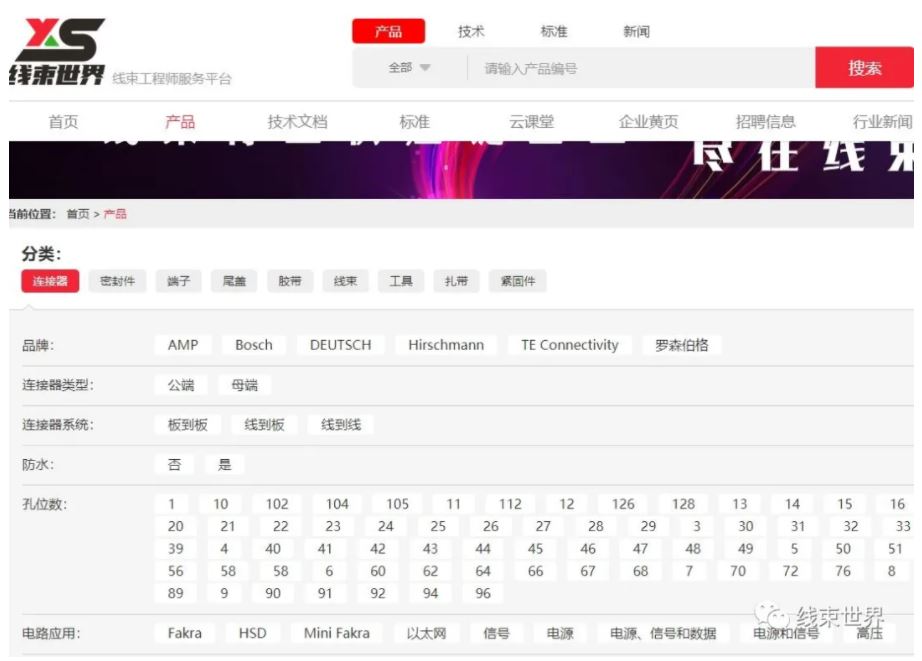Click the XS 线束世界 logo

(x=58, y=52)
